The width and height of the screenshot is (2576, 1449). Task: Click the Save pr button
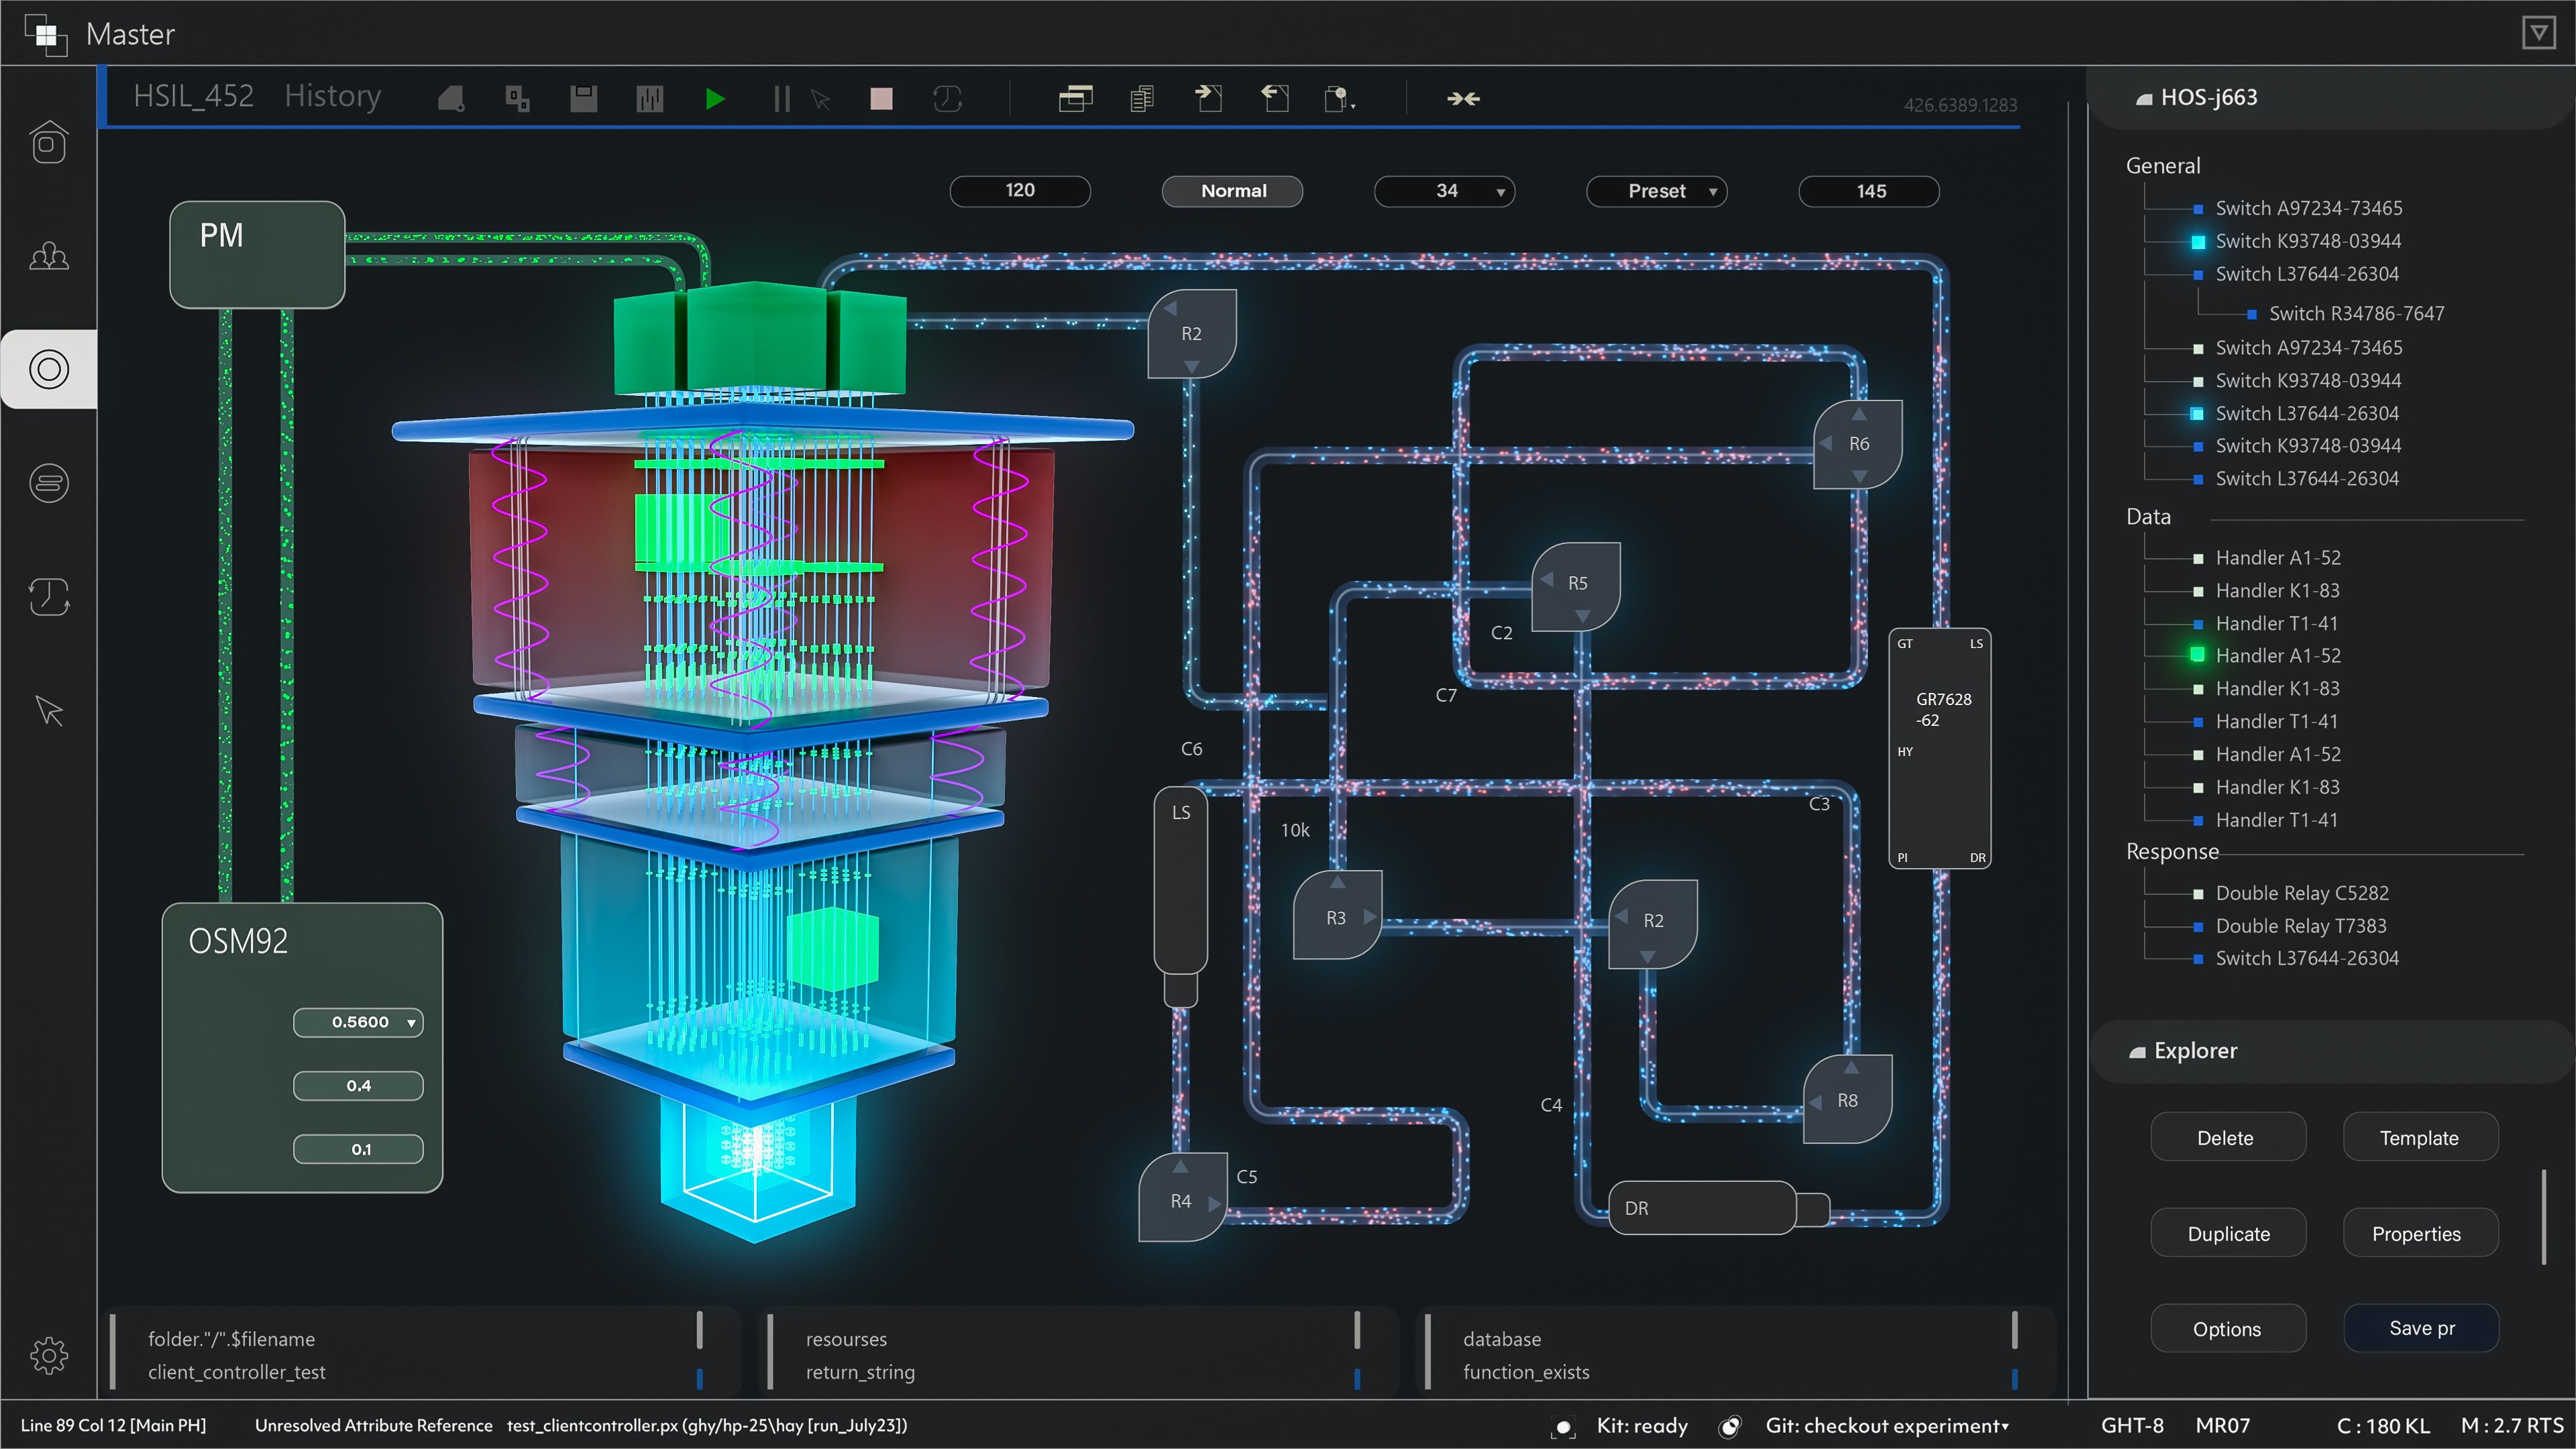pos(2421,1328)
